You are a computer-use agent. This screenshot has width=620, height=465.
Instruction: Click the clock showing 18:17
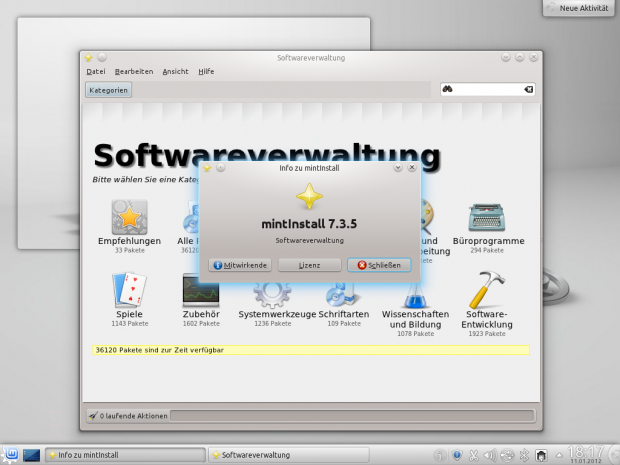[586, 453]
